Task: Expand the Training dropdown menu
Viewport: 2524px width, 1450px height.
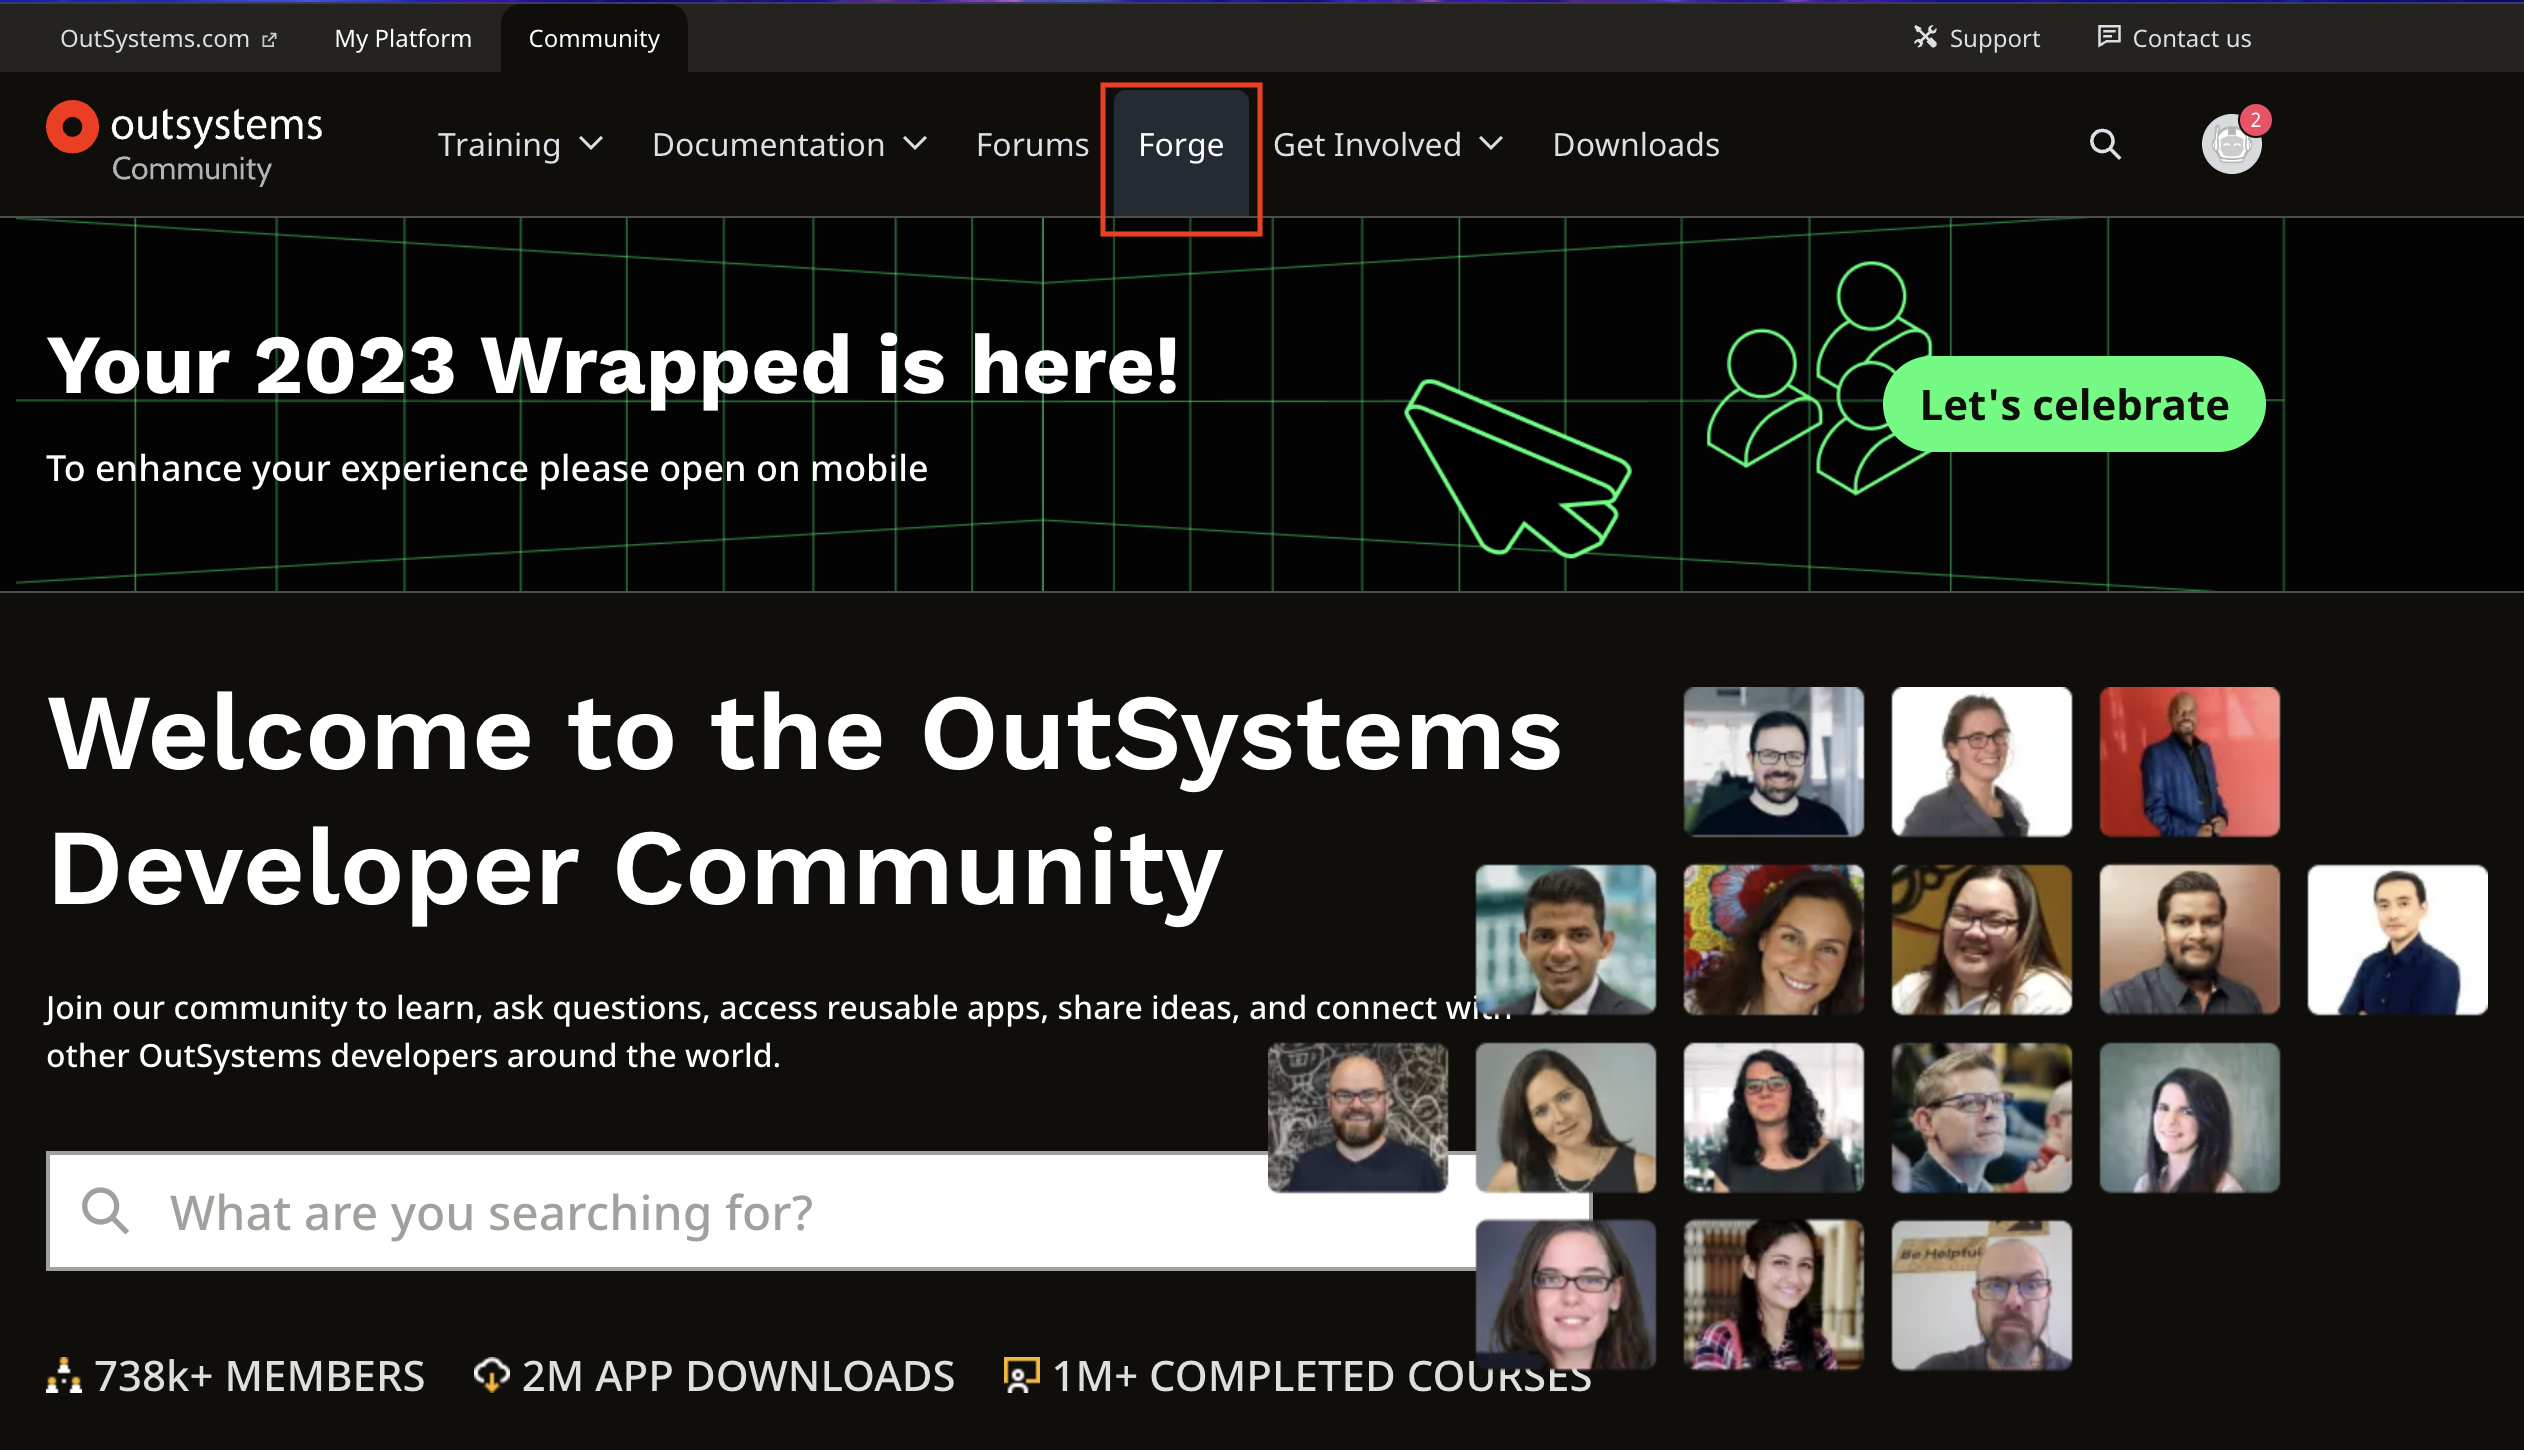Action: point(520,145)
